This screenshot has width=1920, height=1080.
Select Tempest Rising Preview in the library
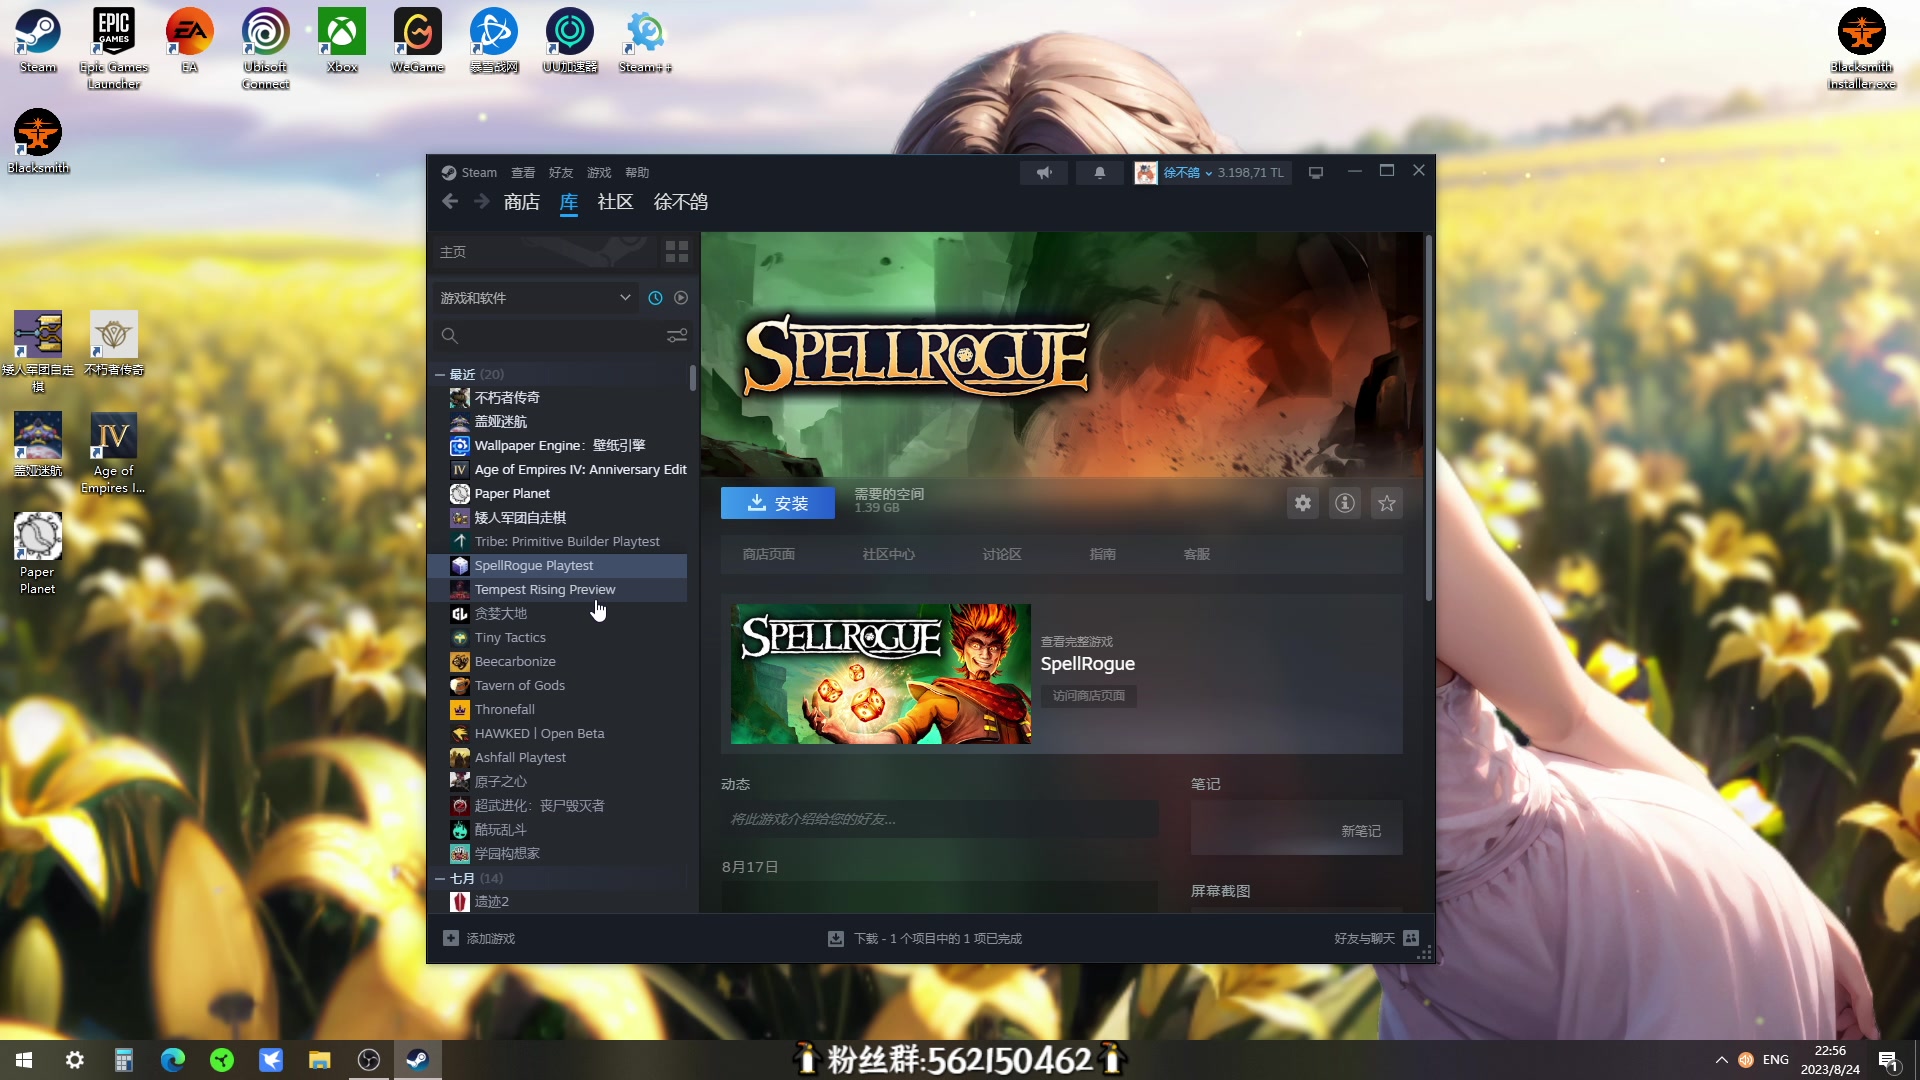click(557, 590)
